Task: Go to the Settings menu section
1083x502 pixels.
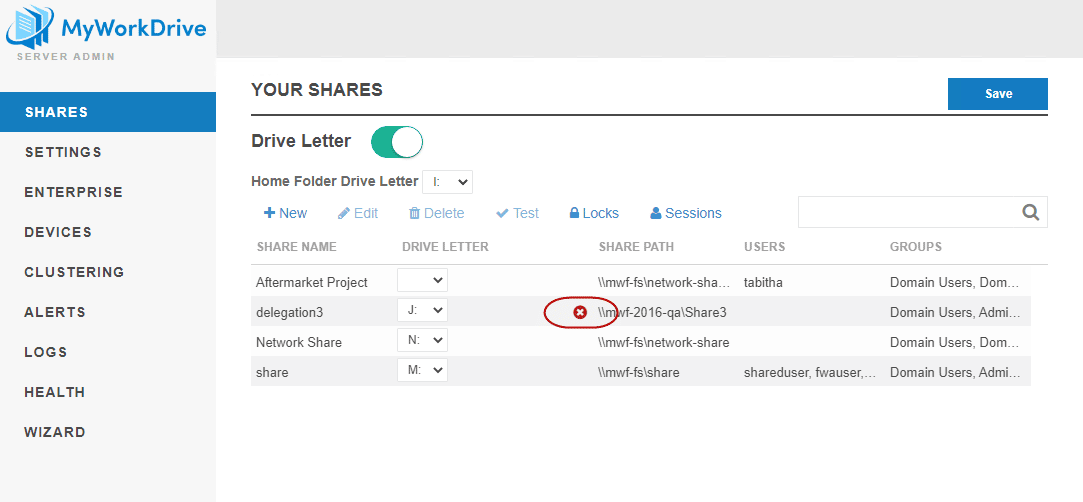Action: tap(63, 152)
